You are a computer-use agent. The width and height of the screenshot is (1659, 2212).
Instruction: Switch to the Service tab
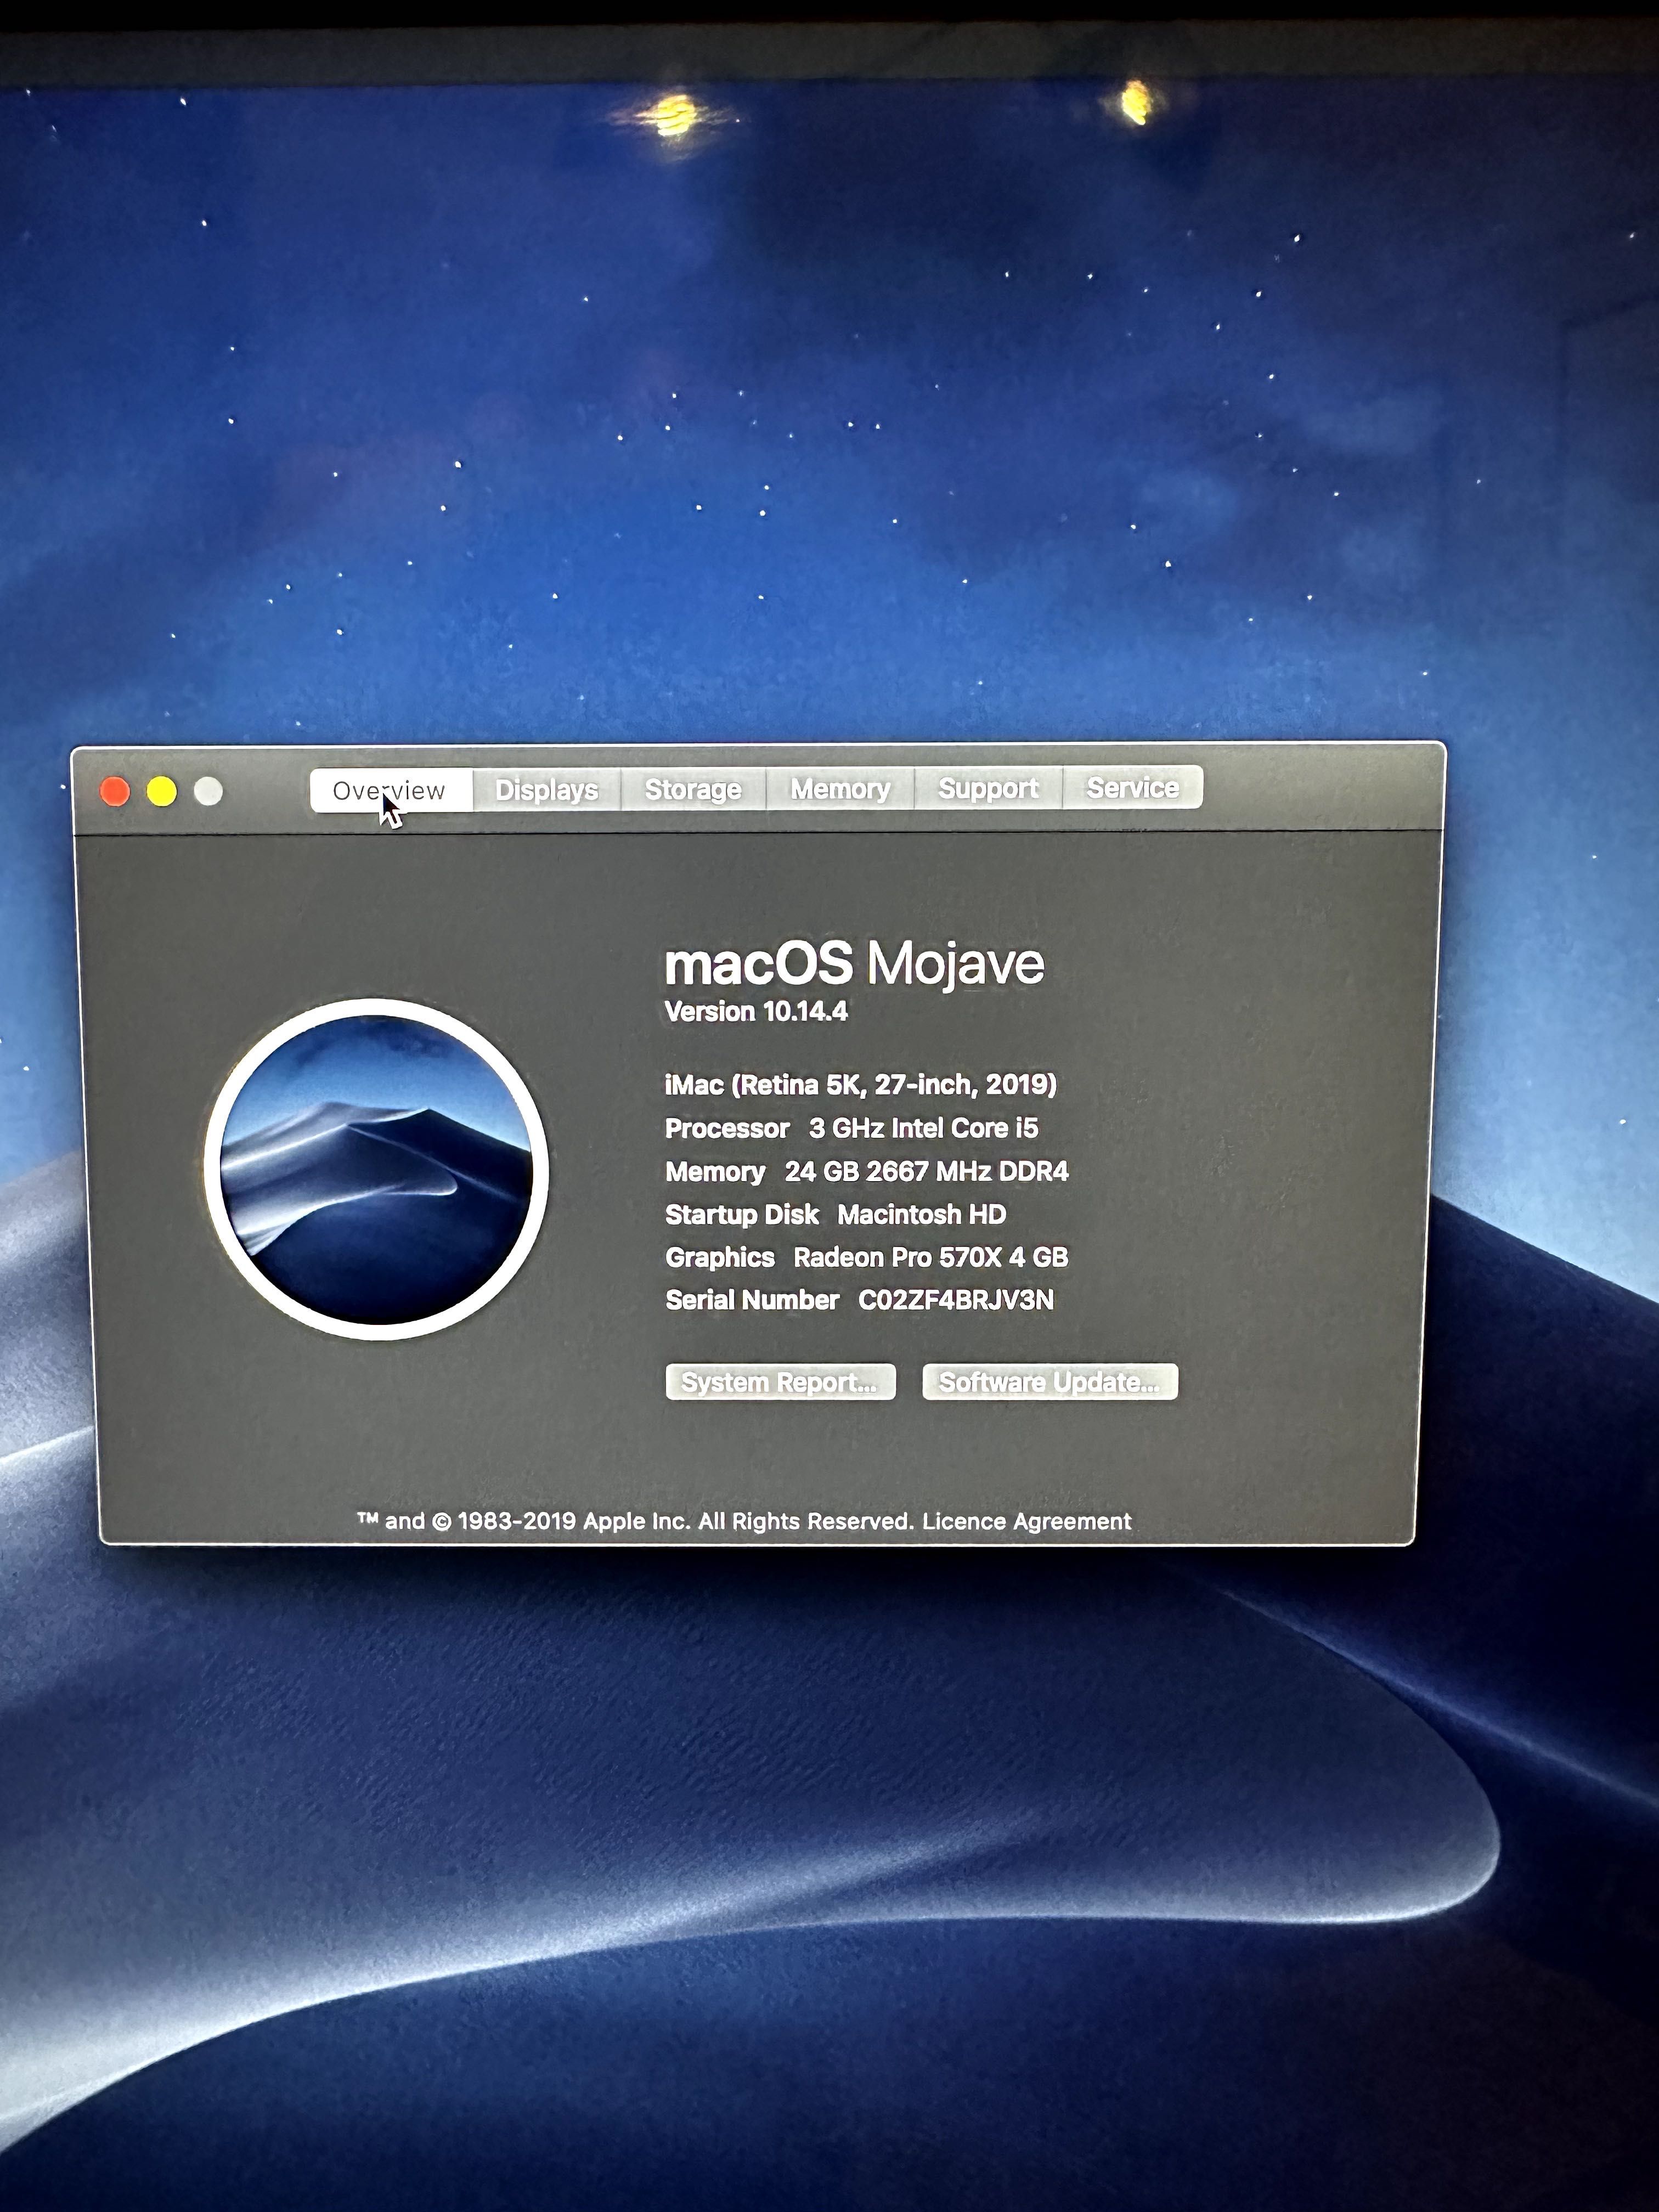click(x=1133, y=787)
